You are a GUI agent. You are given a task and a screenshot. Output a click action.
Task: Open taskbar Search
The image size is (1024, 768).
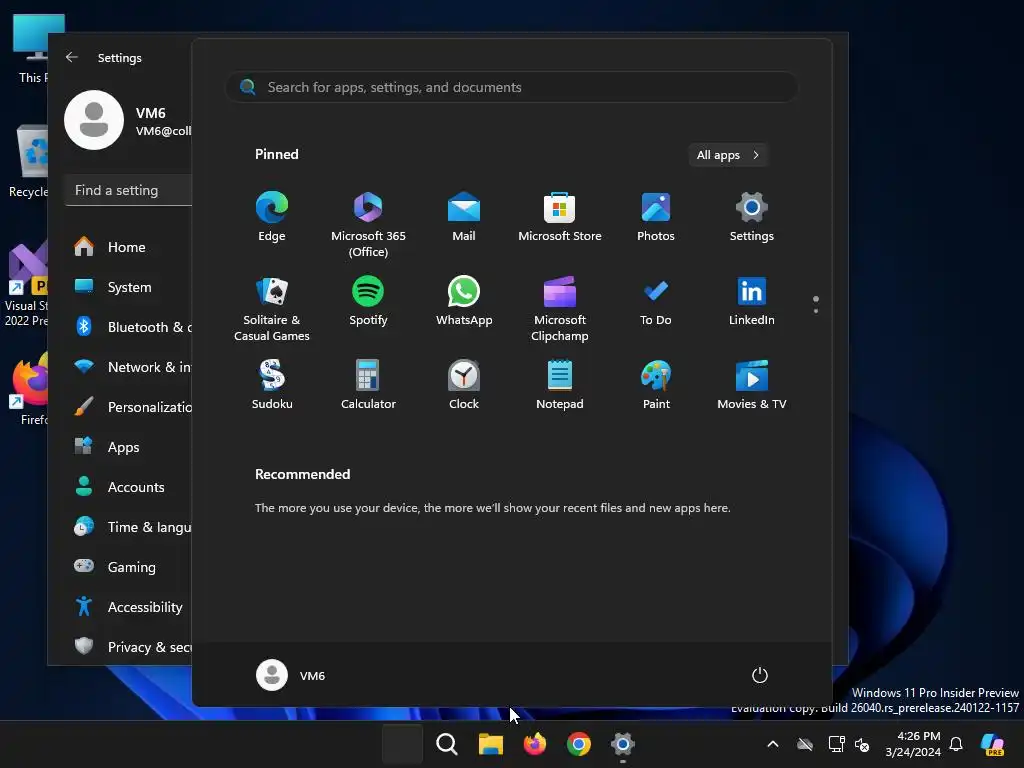coord(447,744)
